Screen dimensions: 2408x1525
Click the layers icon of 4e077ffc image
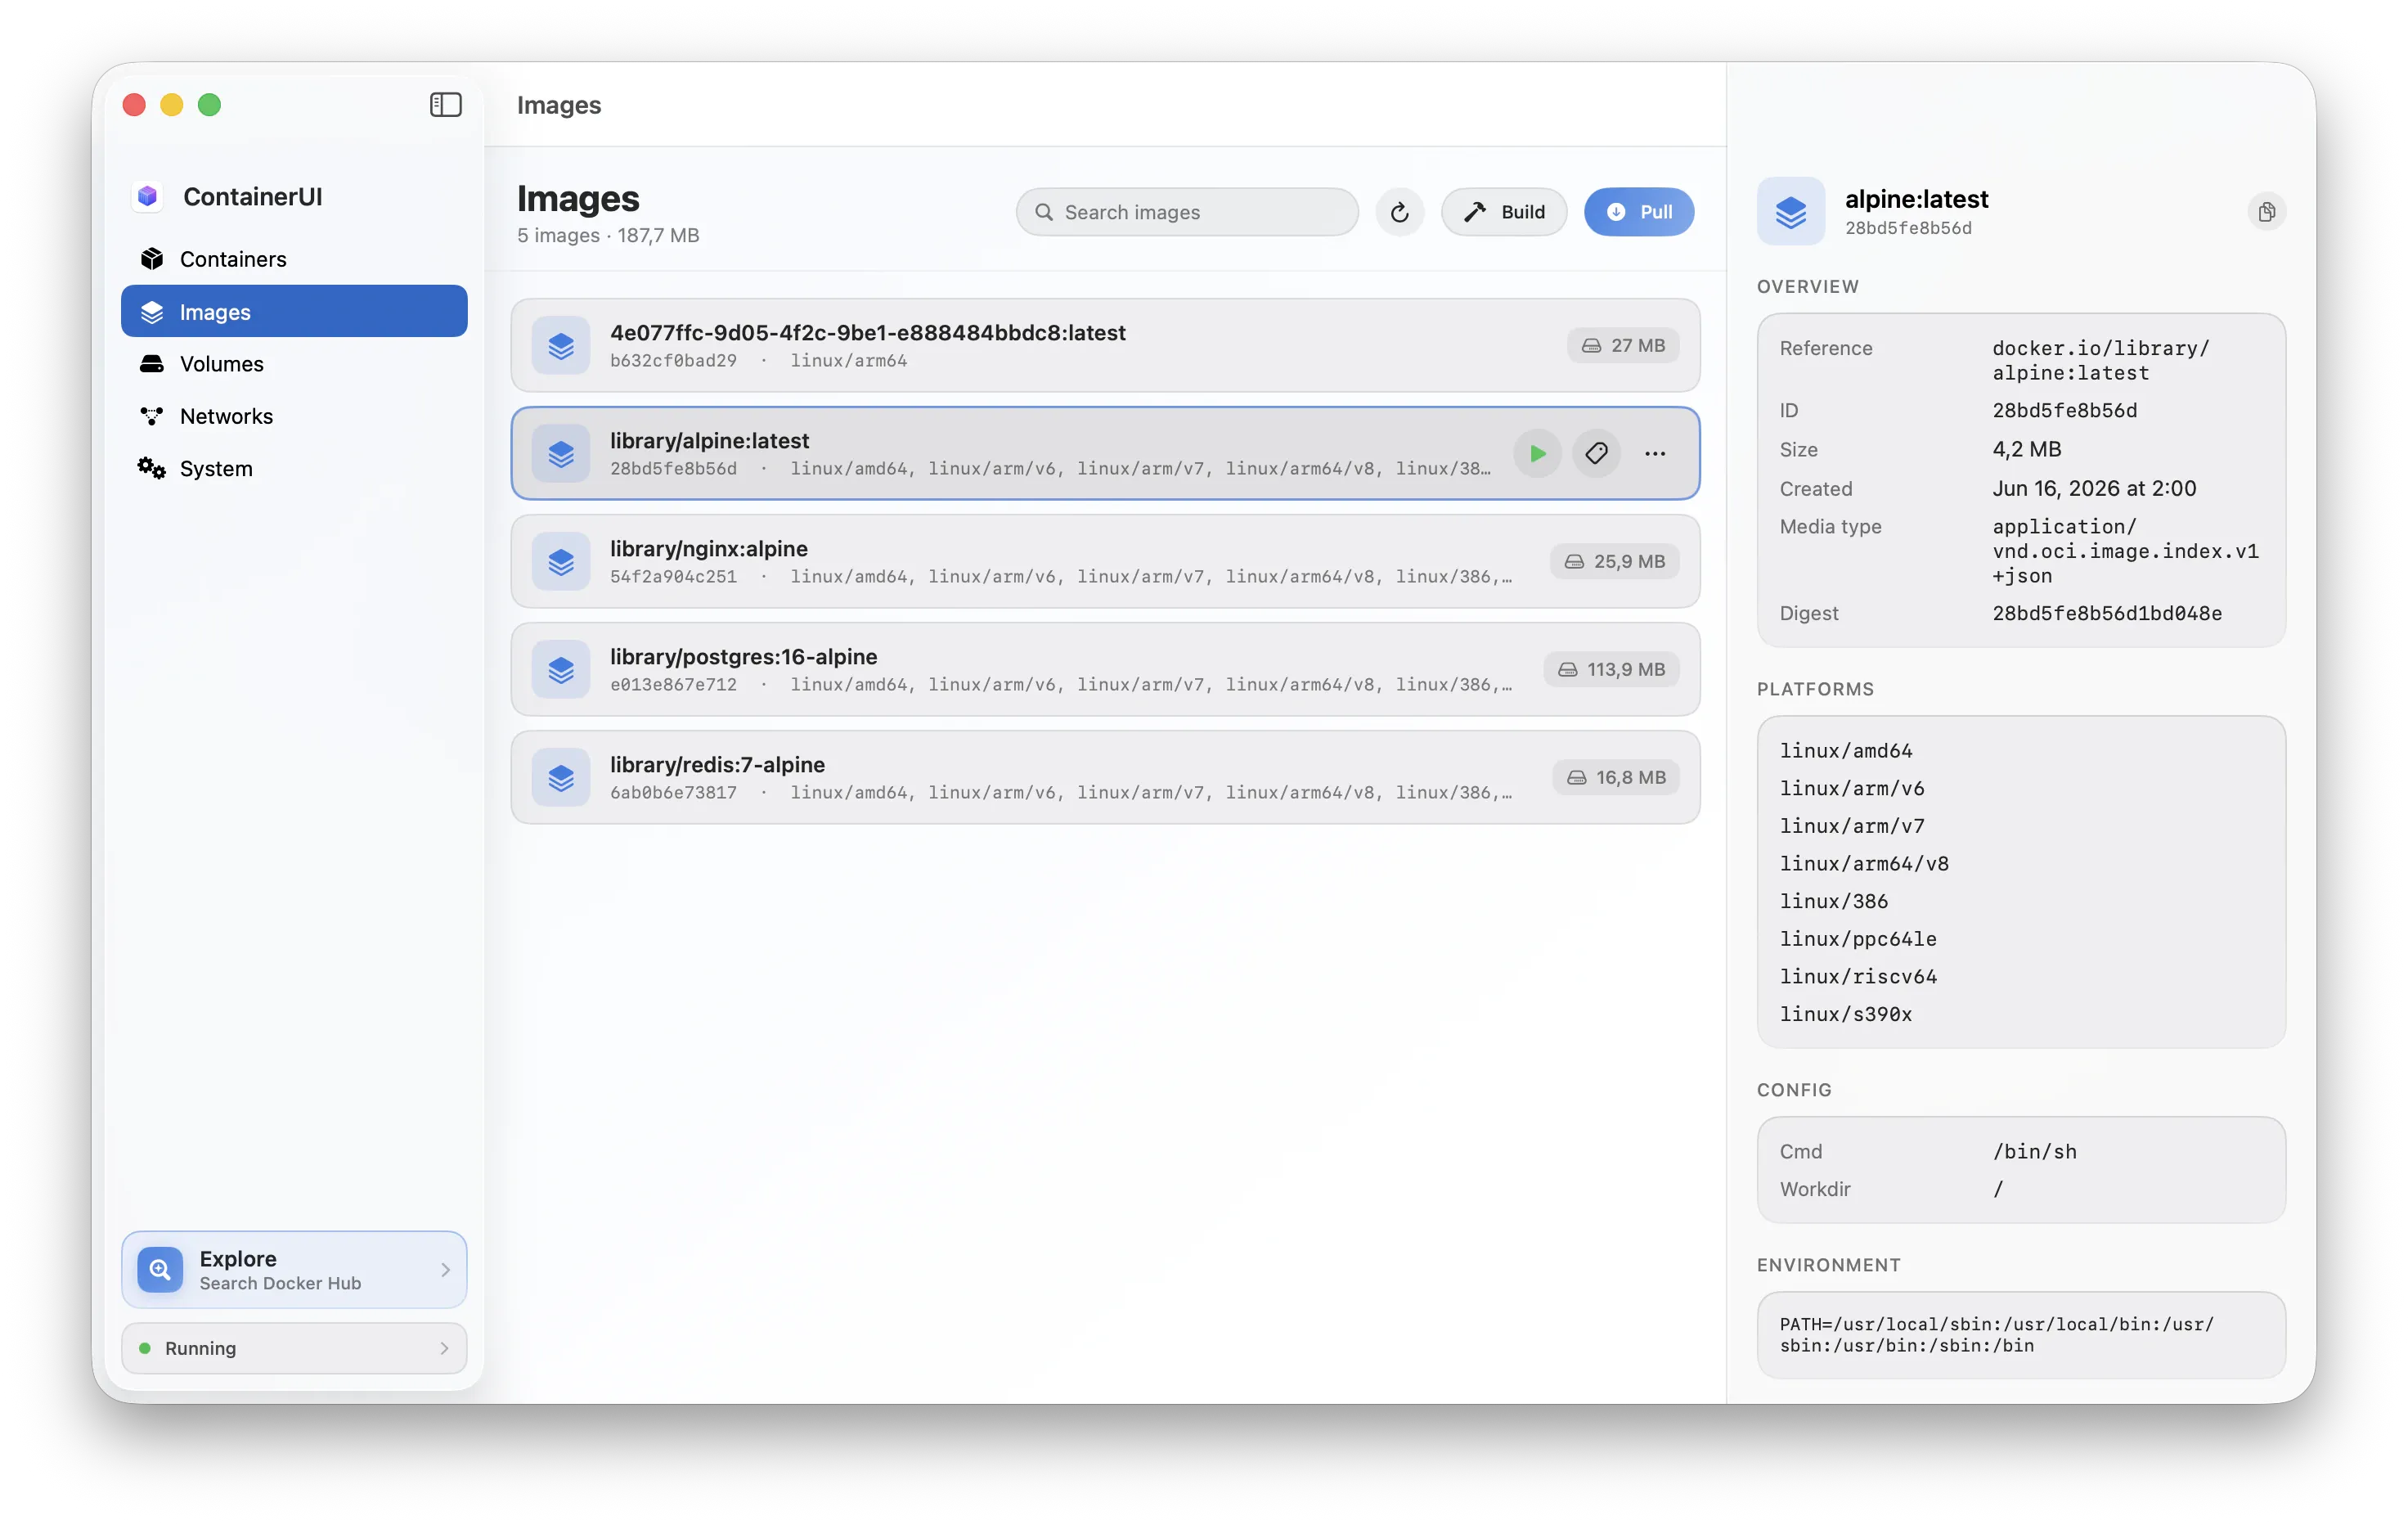(x=561, y=346)
